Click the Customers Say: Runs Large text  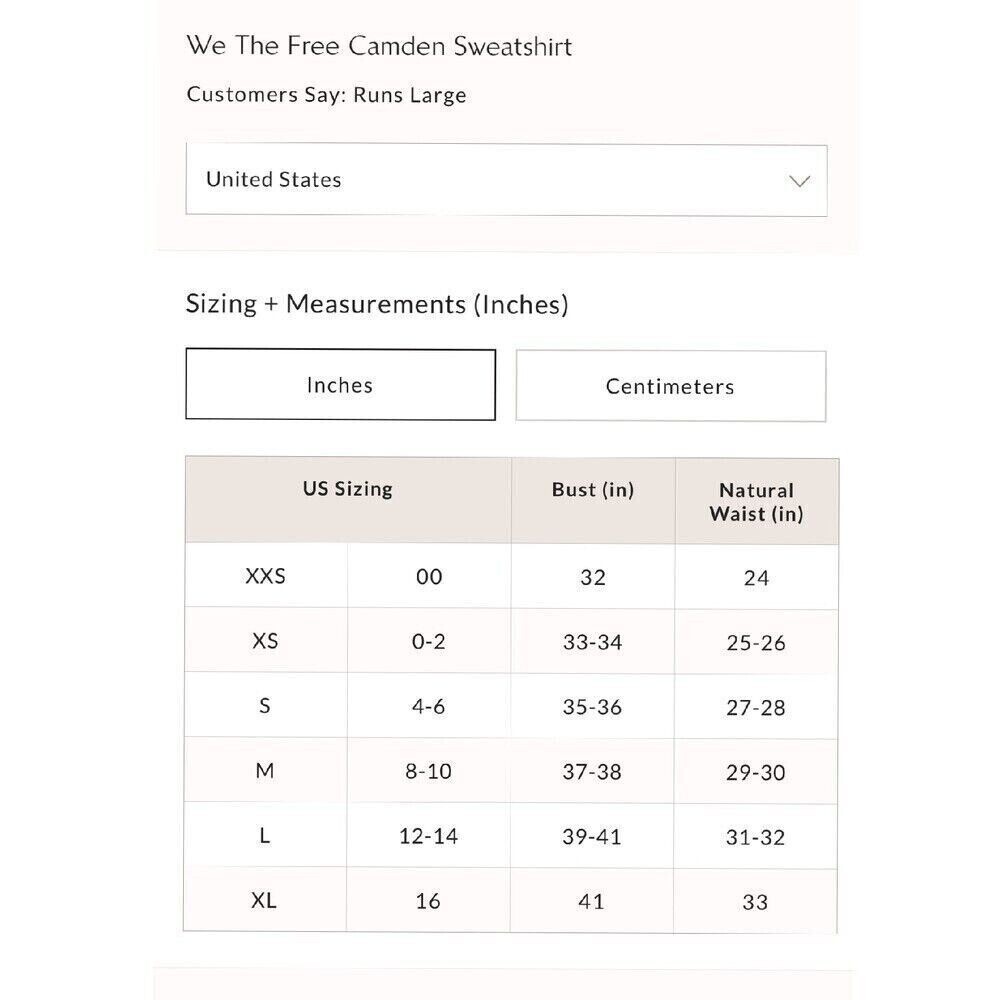(x=326, y=95)
